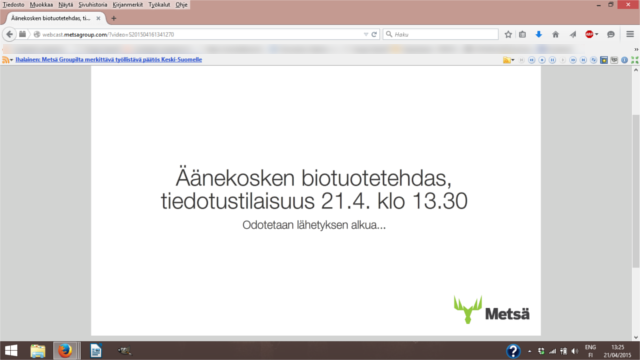Bookmark this page with the star icon
640x360 pixels.
coord(508,35)
